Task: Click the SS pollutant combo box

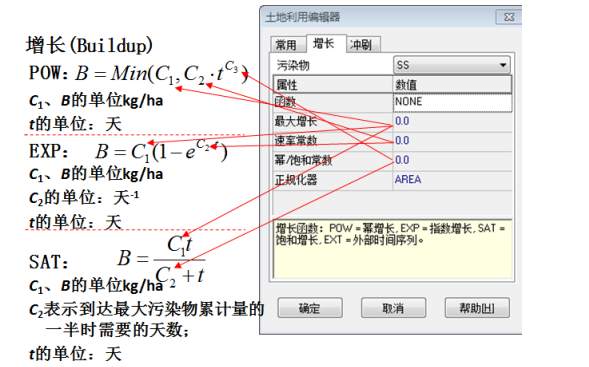Action: pyautogui.click(x=452, y=65)
